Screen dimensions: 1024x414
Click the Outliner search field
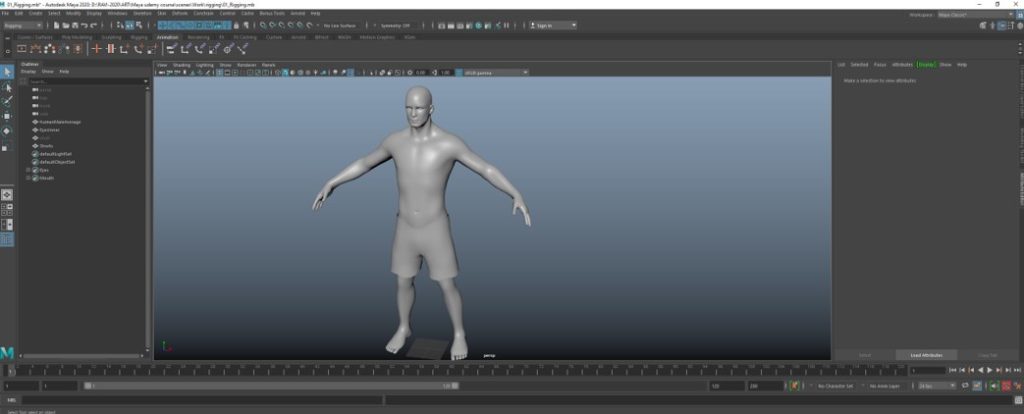tap(85, 80)
